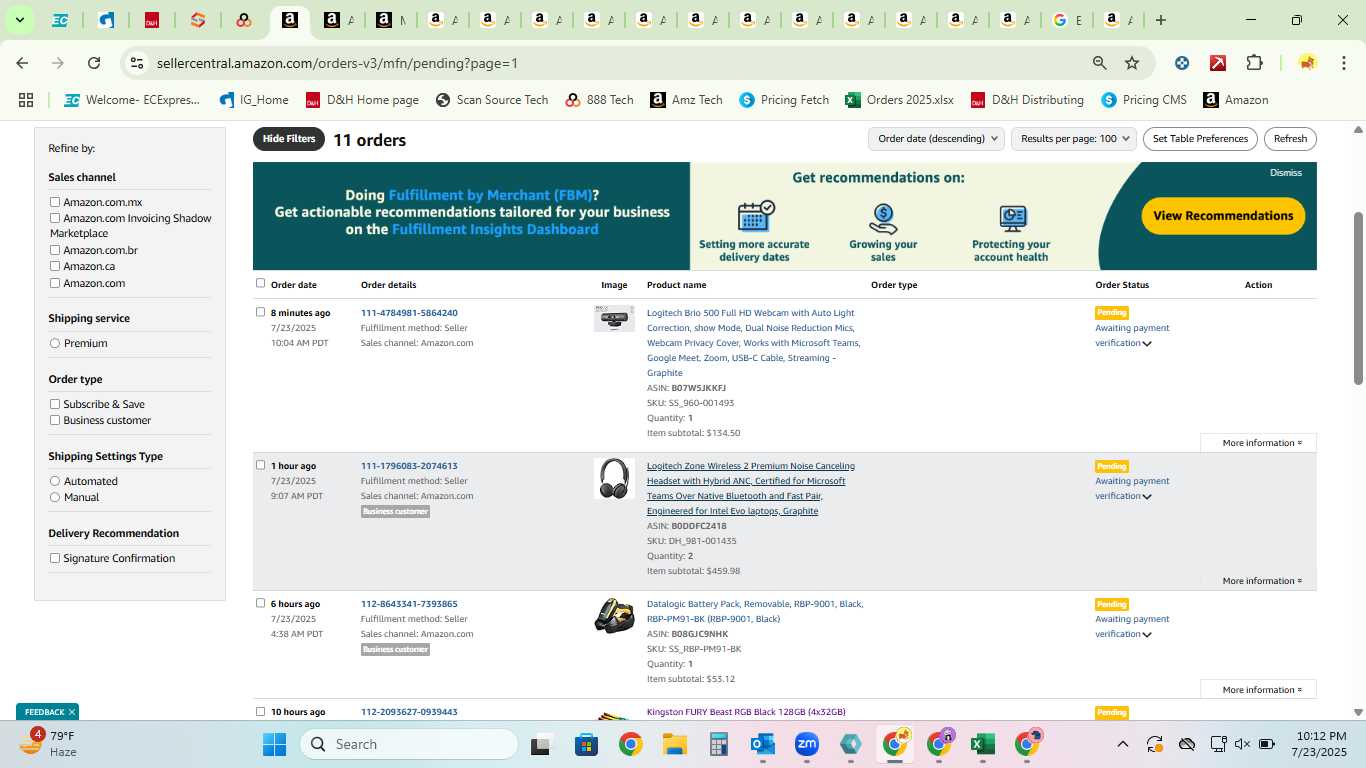Check the Amazon.com.mx sales channel
The height and width of the screenshot is (768, 1366).
point(55,202)
